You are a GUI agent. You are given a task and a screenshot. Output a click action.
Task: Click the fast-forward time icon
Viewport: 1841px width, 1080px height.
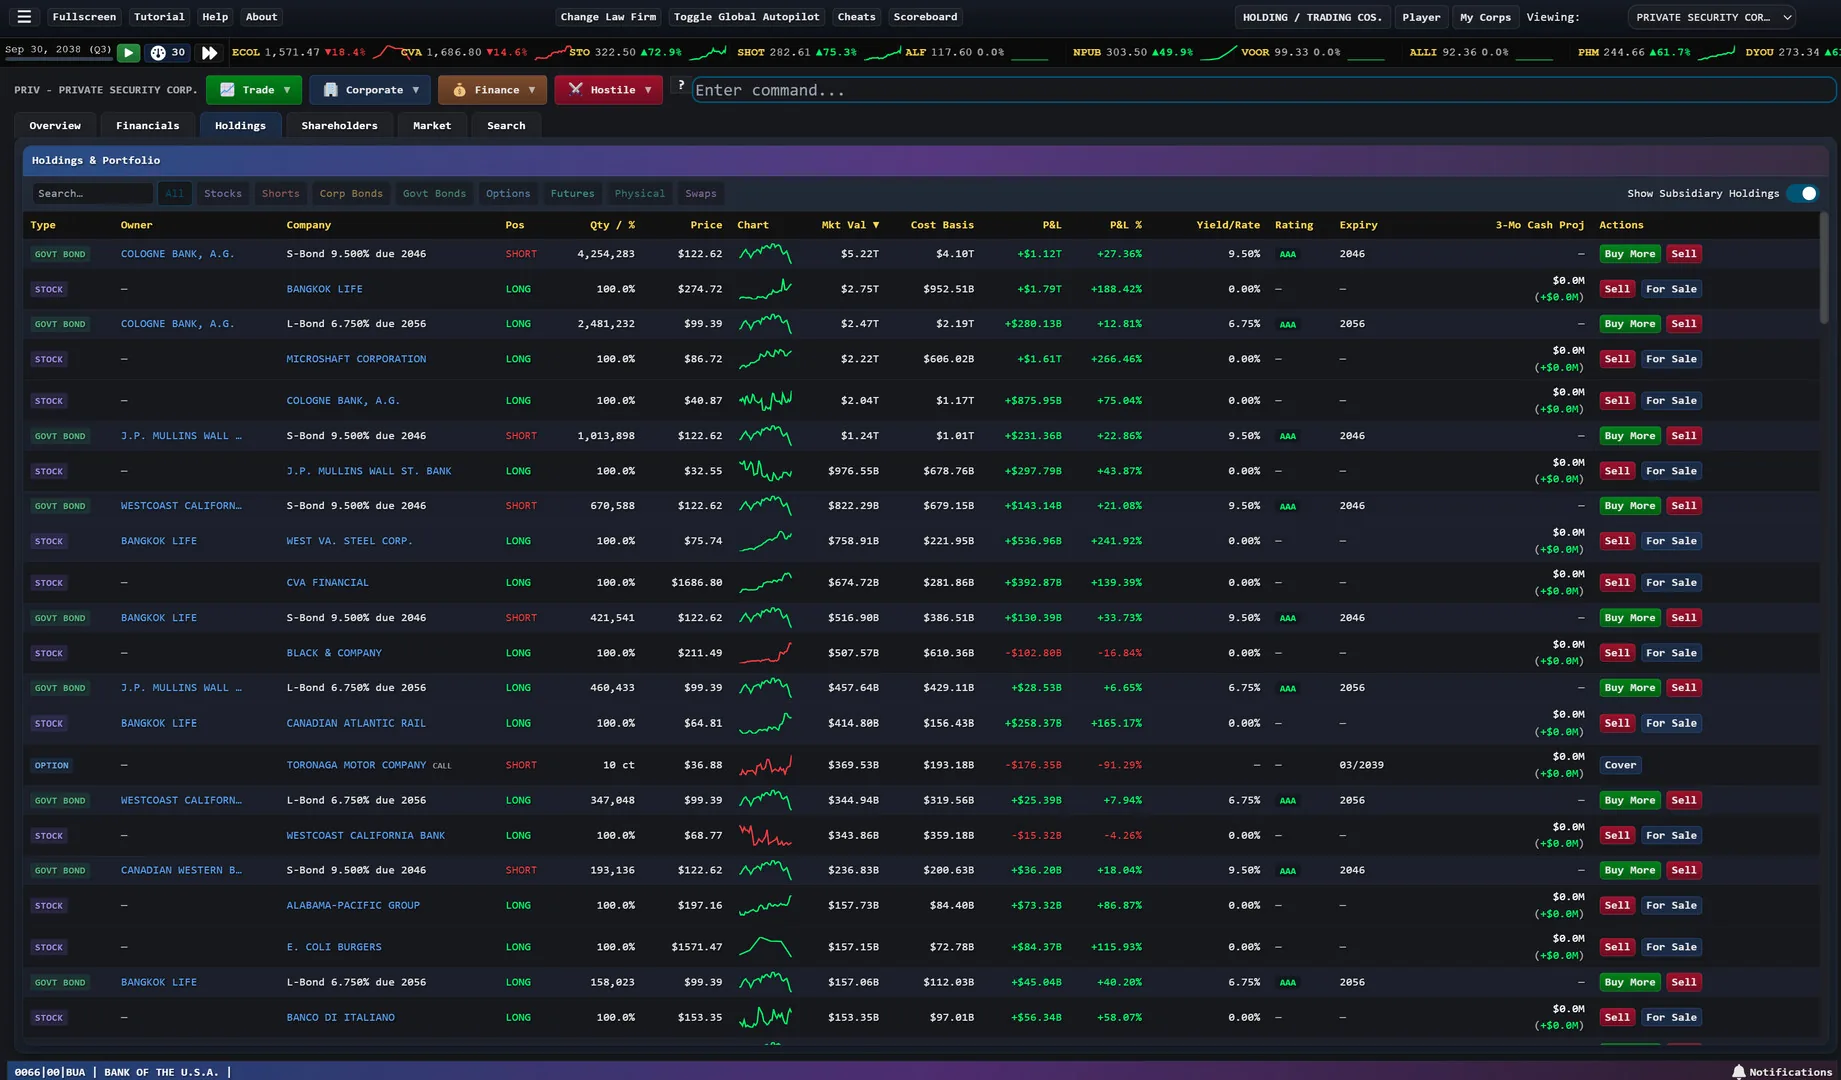[x=209, y=53]
